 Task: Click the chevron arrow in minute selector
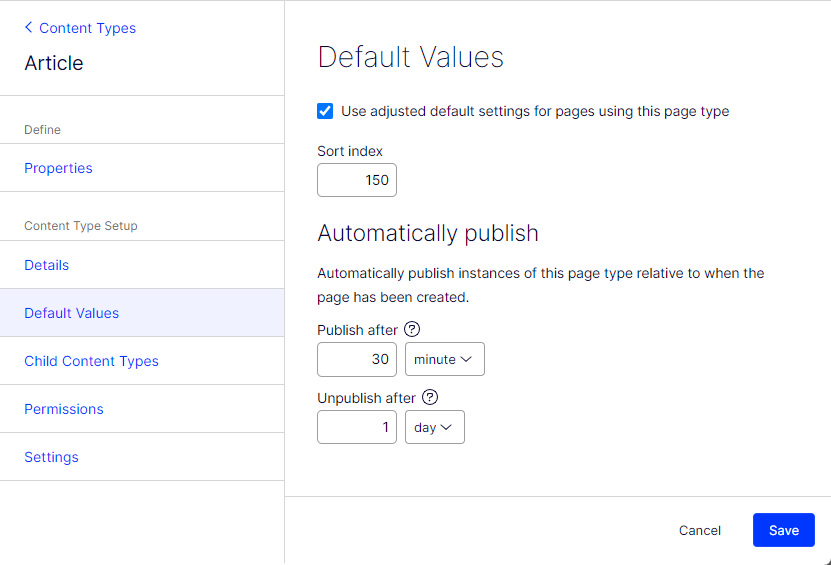[x=466, y=359]
